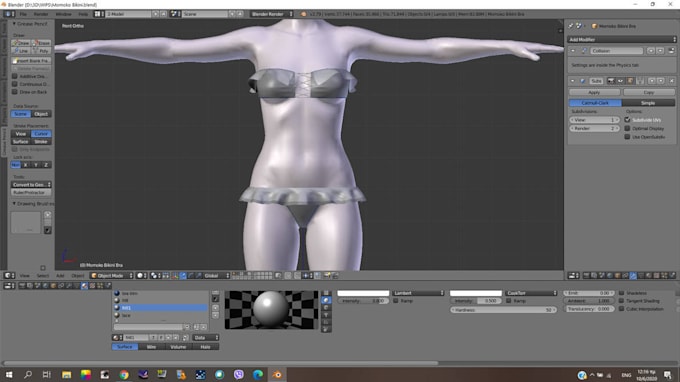Move Collision modifier up in stack
Screen dimensions: 680x382
click(651, 51)
